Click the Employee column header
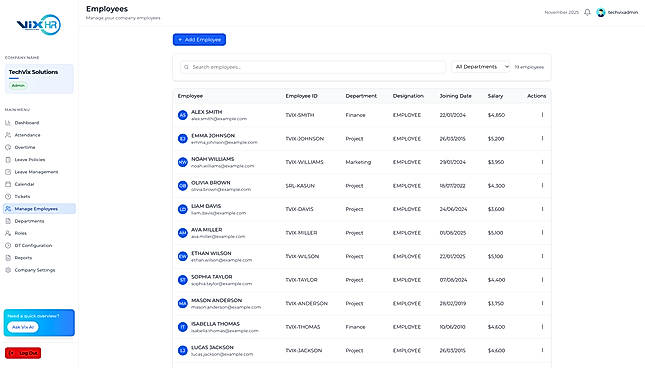The image size is (645, 368). (x=190, y=96)
